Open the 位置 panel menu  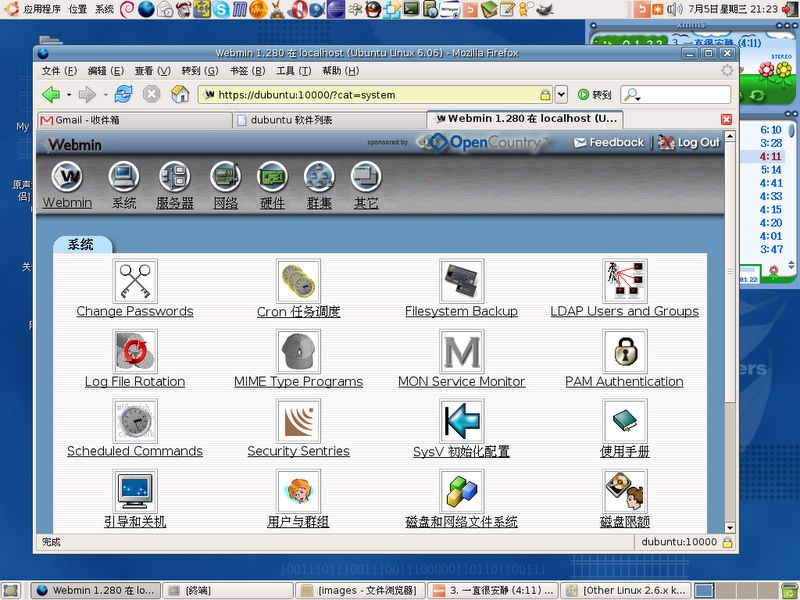(x=78, y=9)
